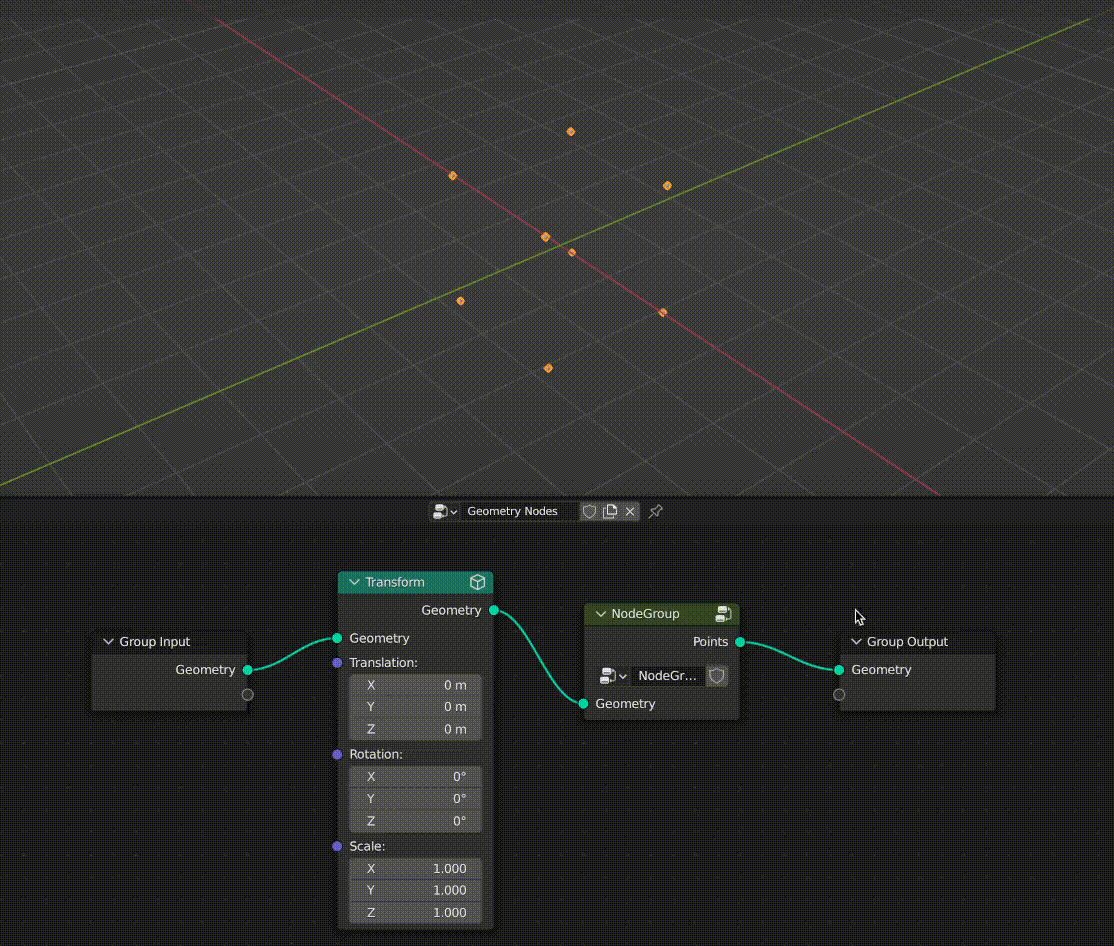
Task: Collapse the Transform node
Action: tap(354, 582)
